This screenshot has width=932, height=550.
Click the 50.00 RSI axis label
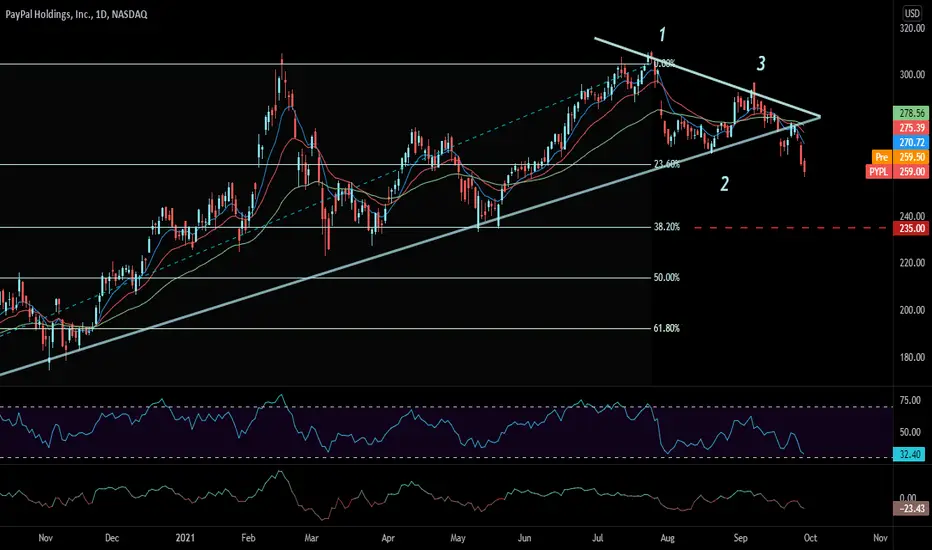pos(910,432)
